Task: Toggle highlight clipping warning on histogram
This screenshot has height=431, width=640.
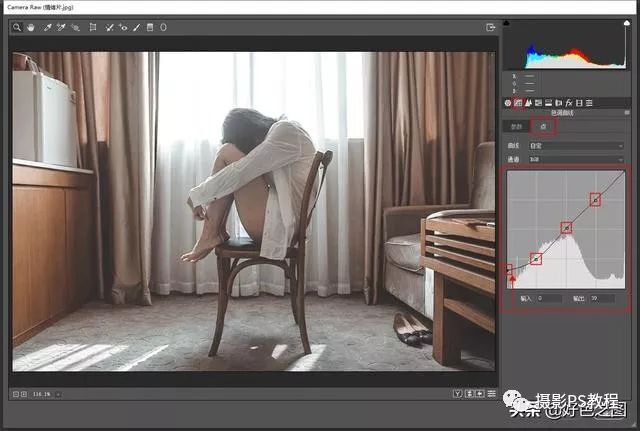Action: [628, 22]
